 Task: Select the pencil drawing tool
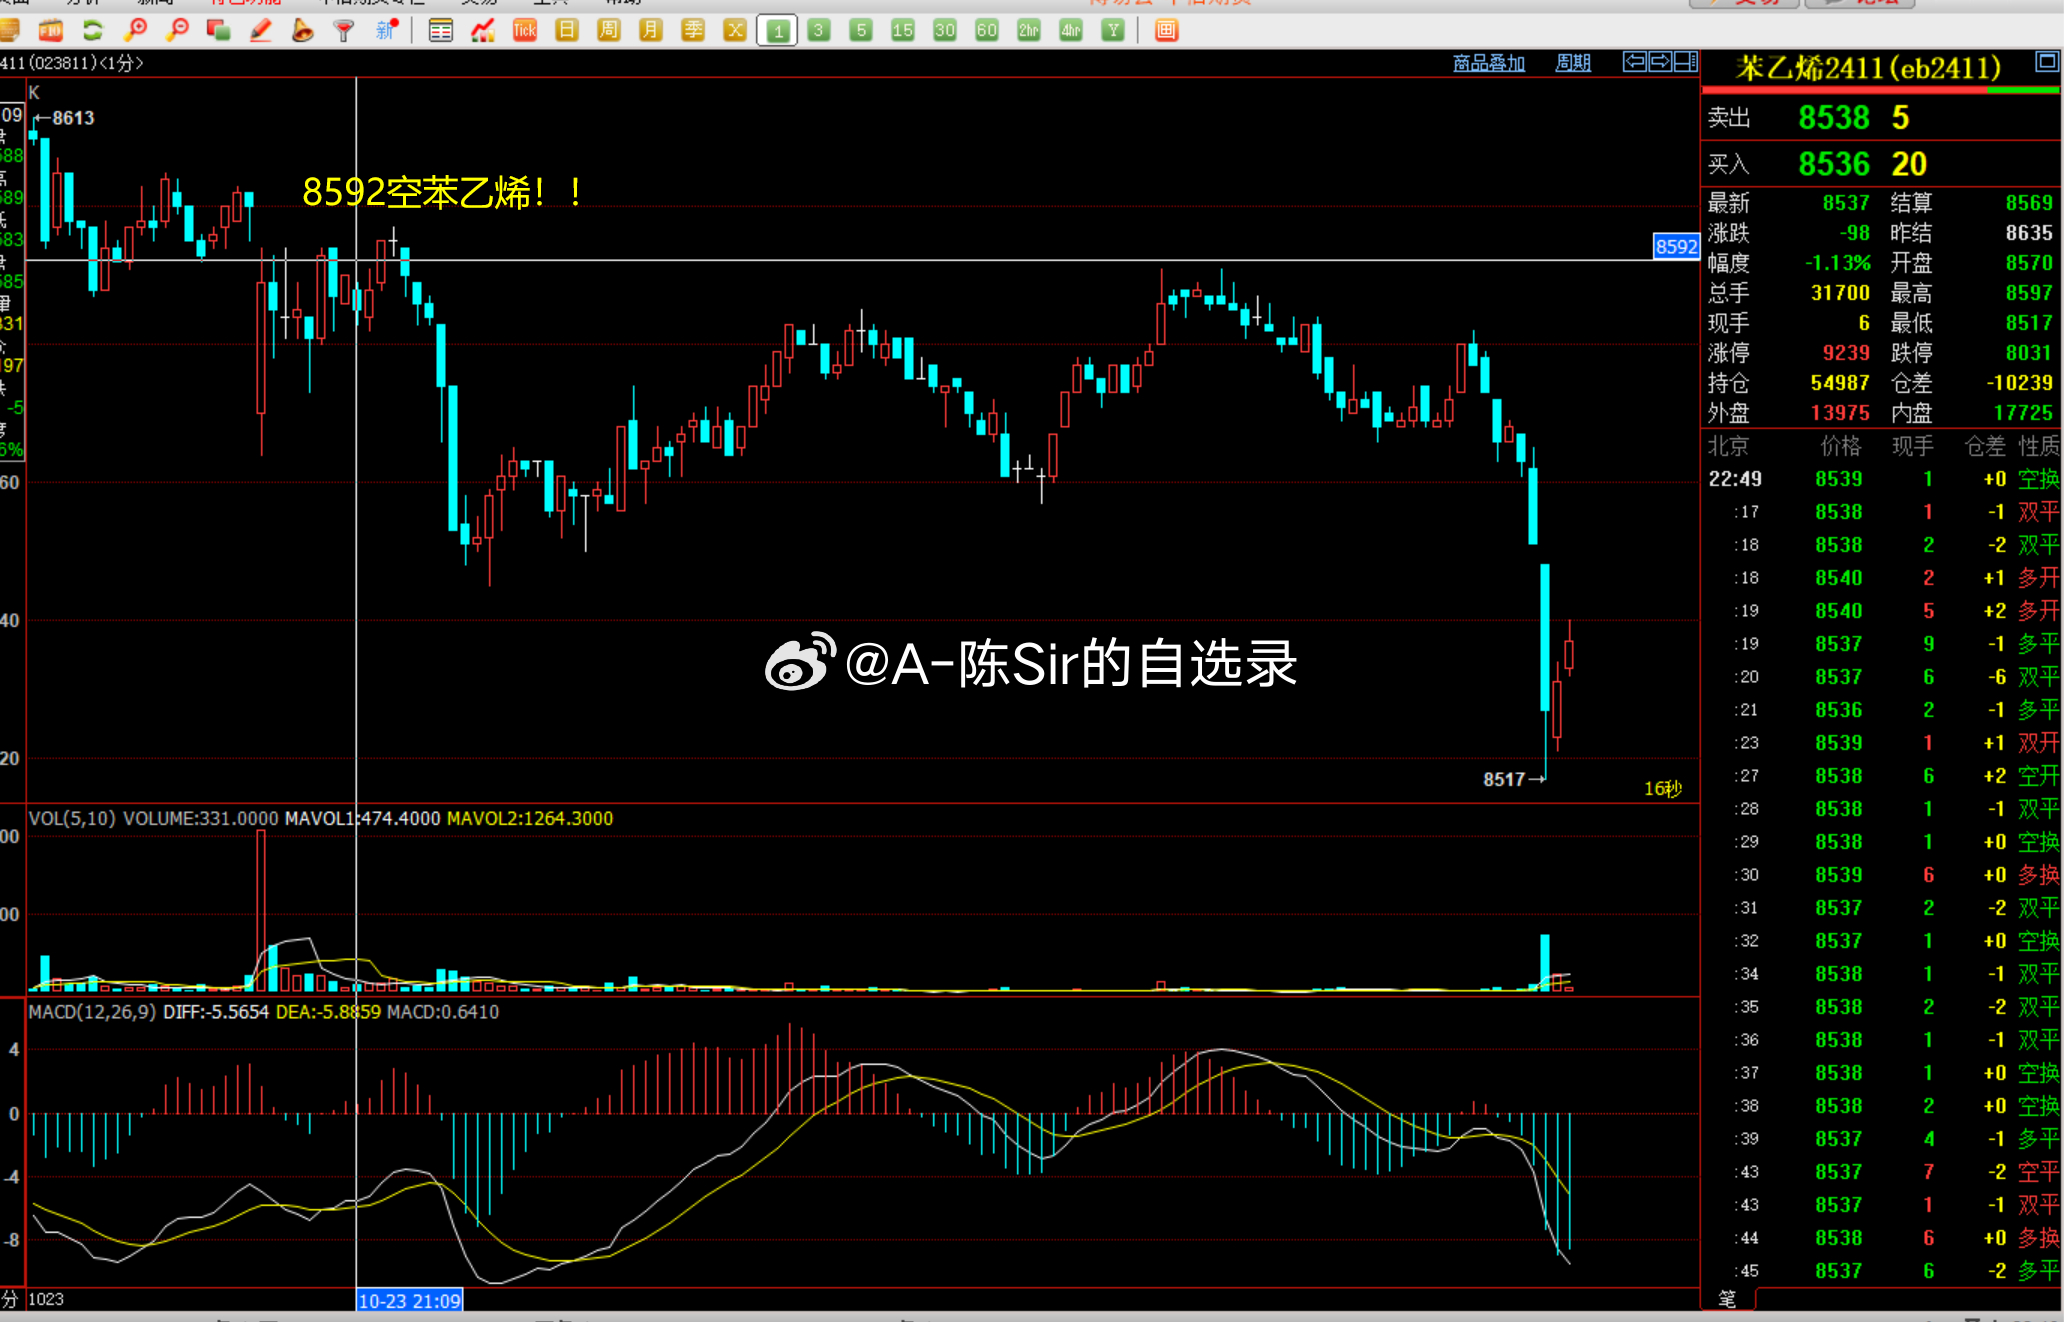point(260,30)
